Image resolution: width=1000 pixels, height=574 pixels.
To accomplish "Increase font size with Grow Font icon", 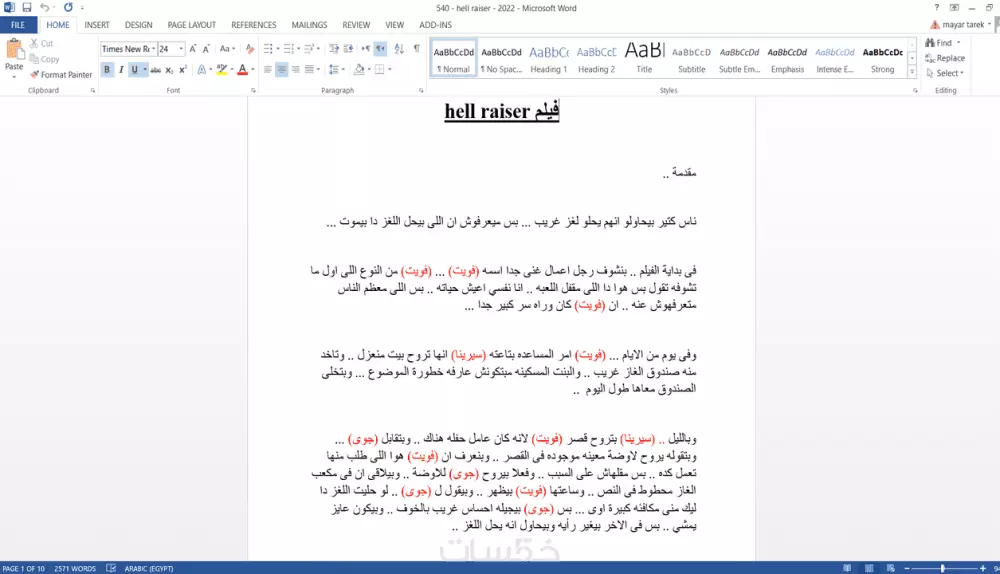I will click(193, 49).
